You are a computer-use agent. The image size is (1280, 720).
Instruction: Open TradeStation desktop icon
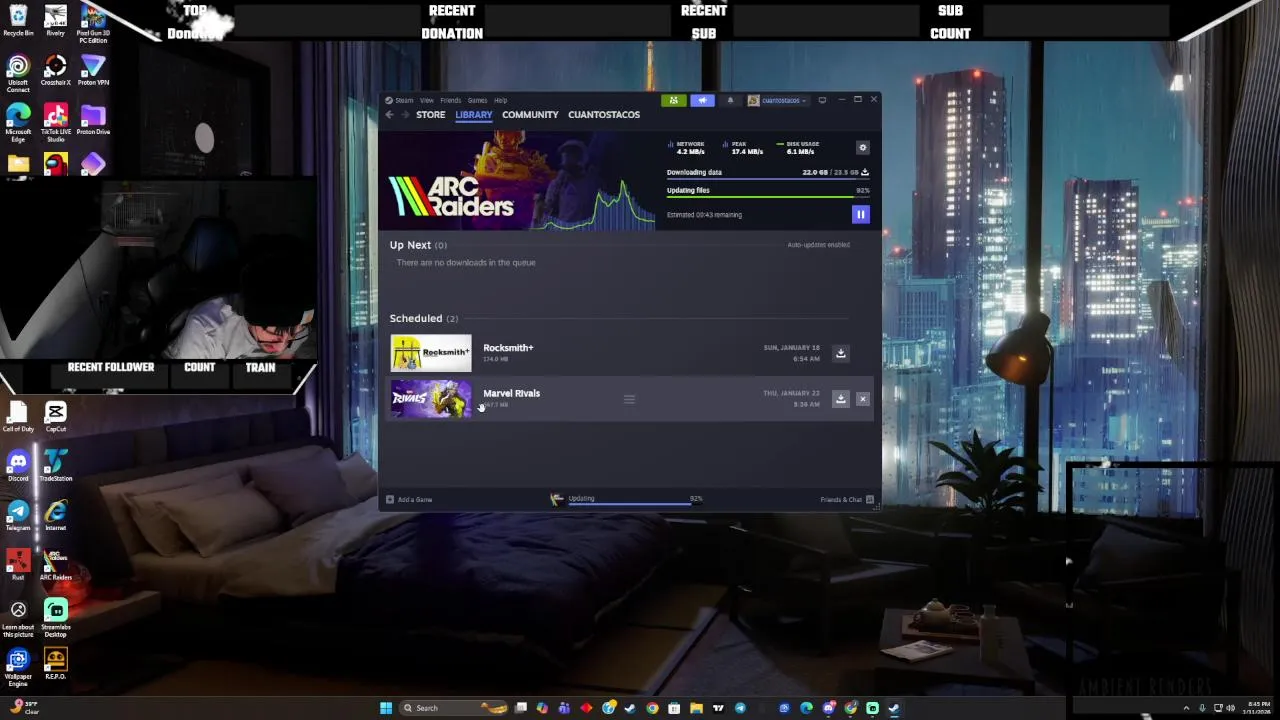(55, 466)
